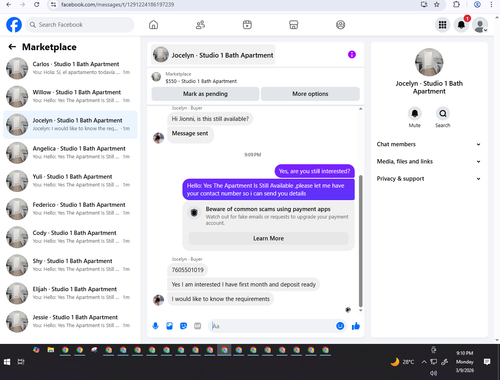
Task: Expand the Privacy & support section
Action: point(429,179)
